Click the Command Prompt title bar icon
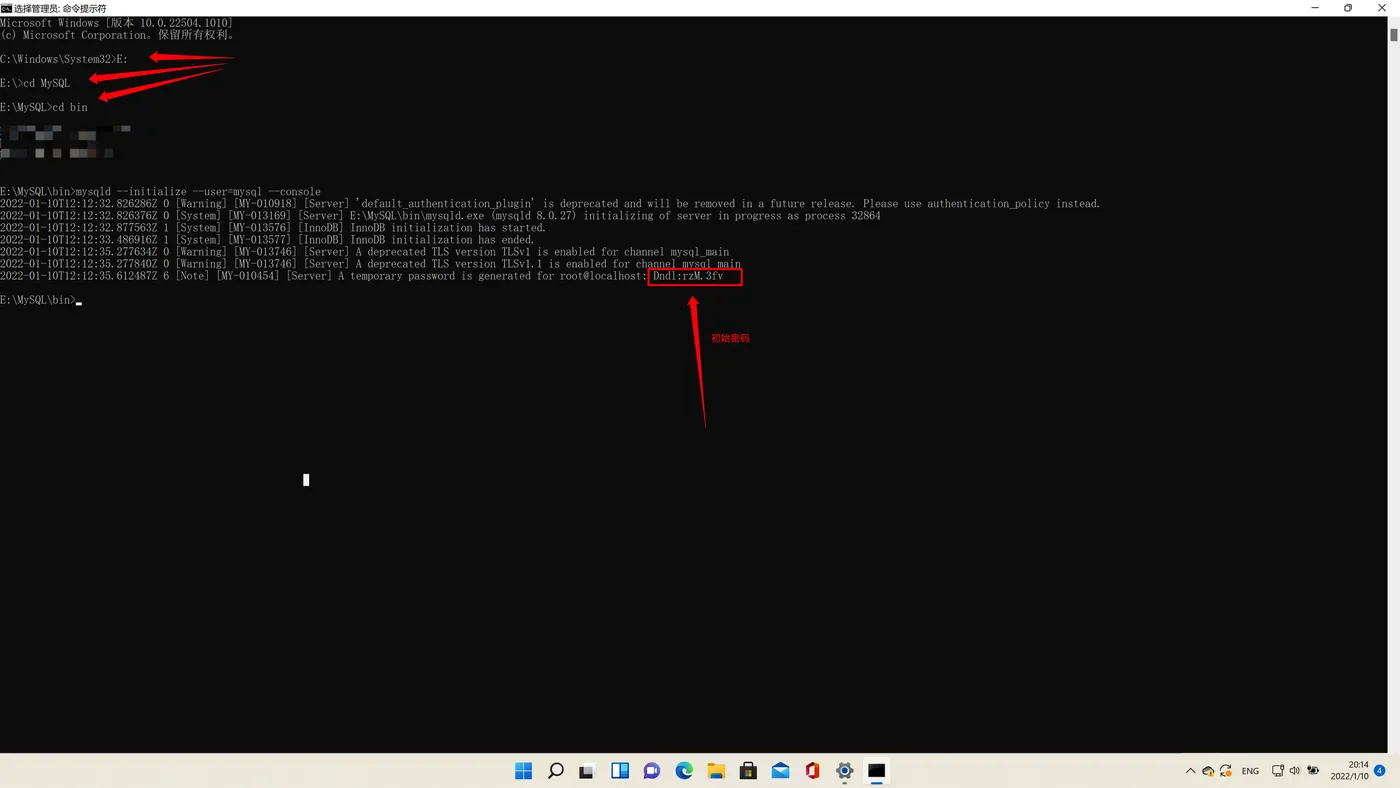This screenshot has height=788, width=1400. (x=6, y=8)
